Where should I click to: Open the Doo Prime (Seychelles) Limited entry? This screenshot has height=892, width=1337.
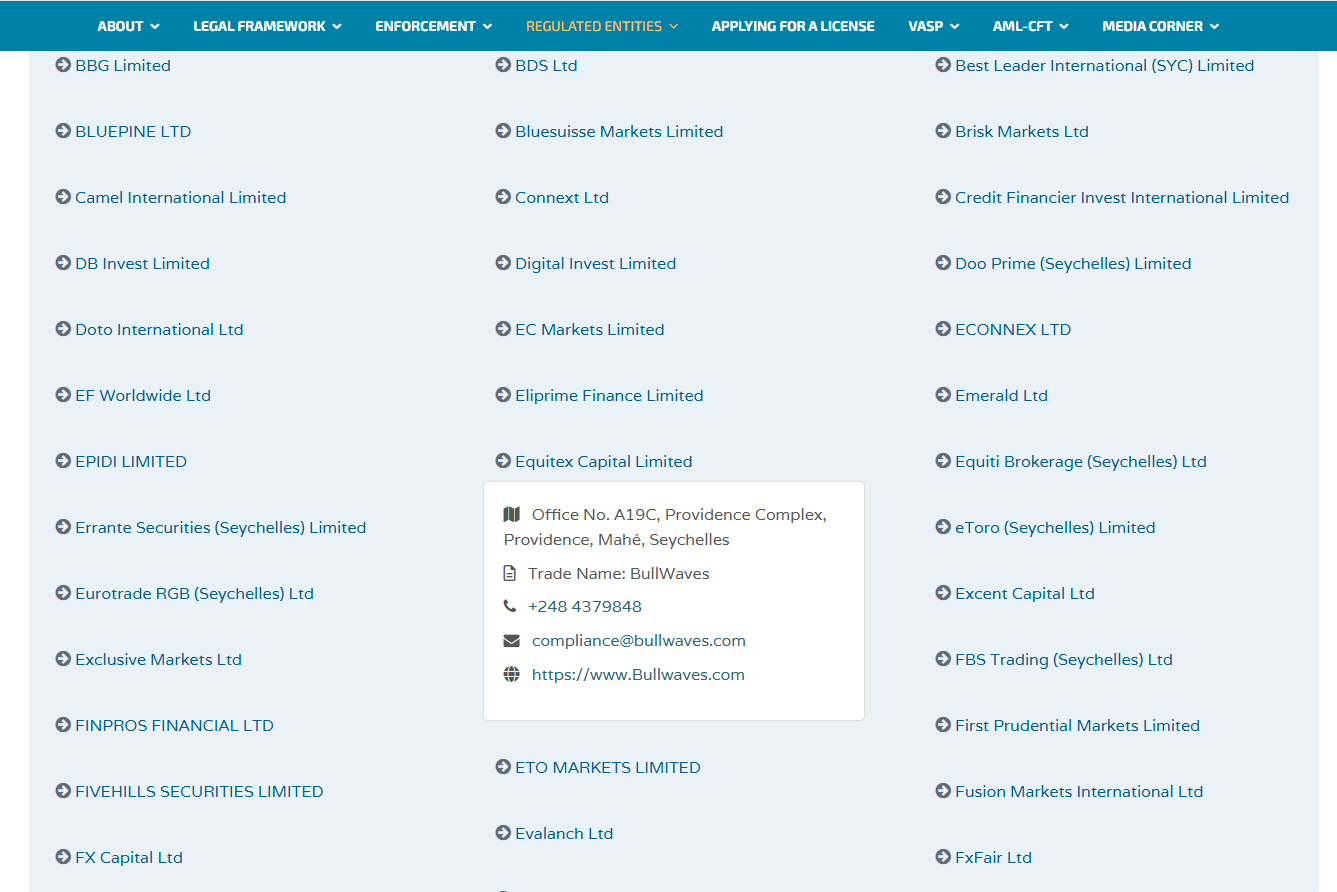click(1073, 263)
